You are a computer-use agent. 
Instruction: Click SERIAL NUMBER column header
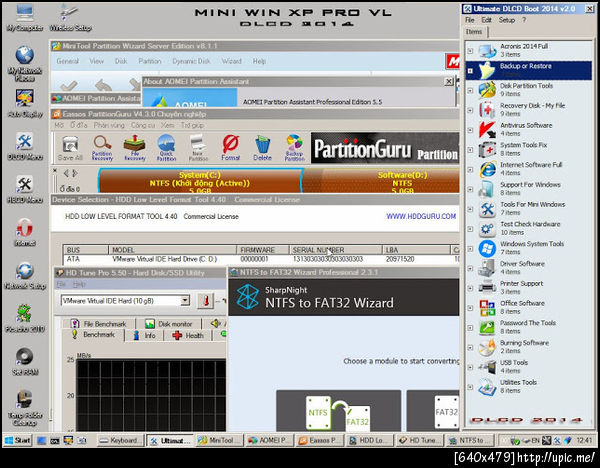334,250
